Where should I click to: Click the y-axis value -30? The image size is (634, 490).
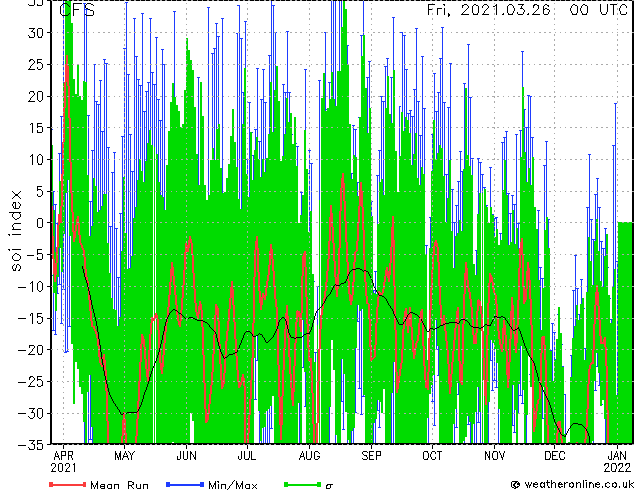point(31,414)
